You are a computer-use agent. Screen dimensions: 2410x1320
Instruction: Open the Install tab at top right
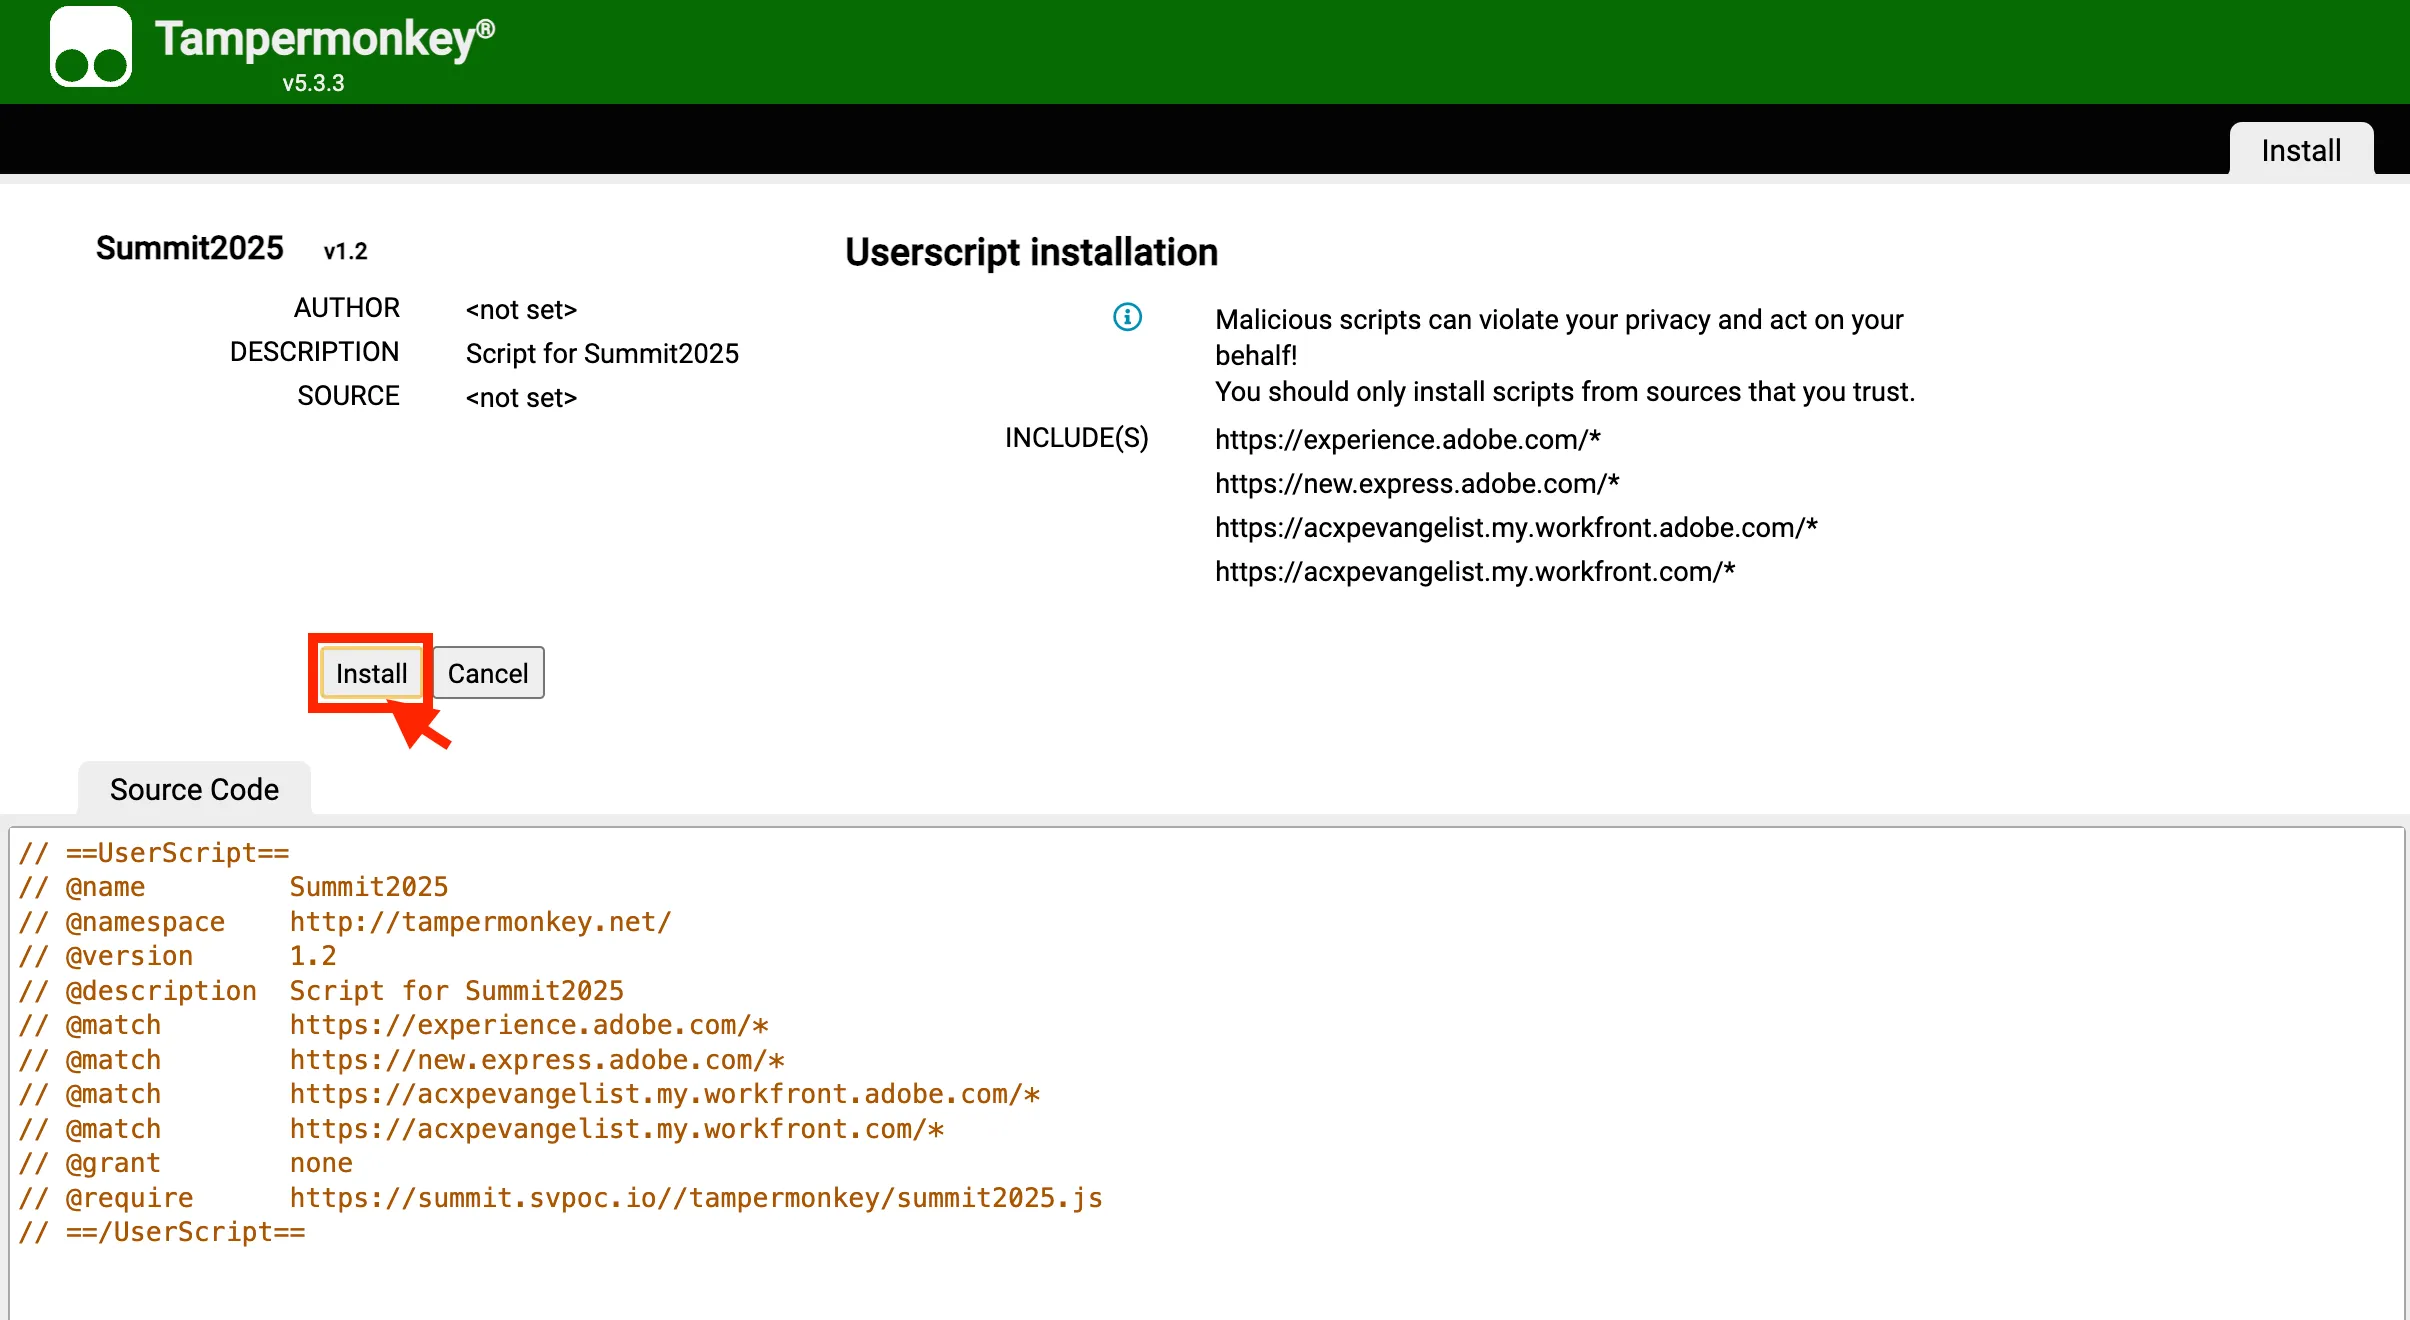(2301, 150)
